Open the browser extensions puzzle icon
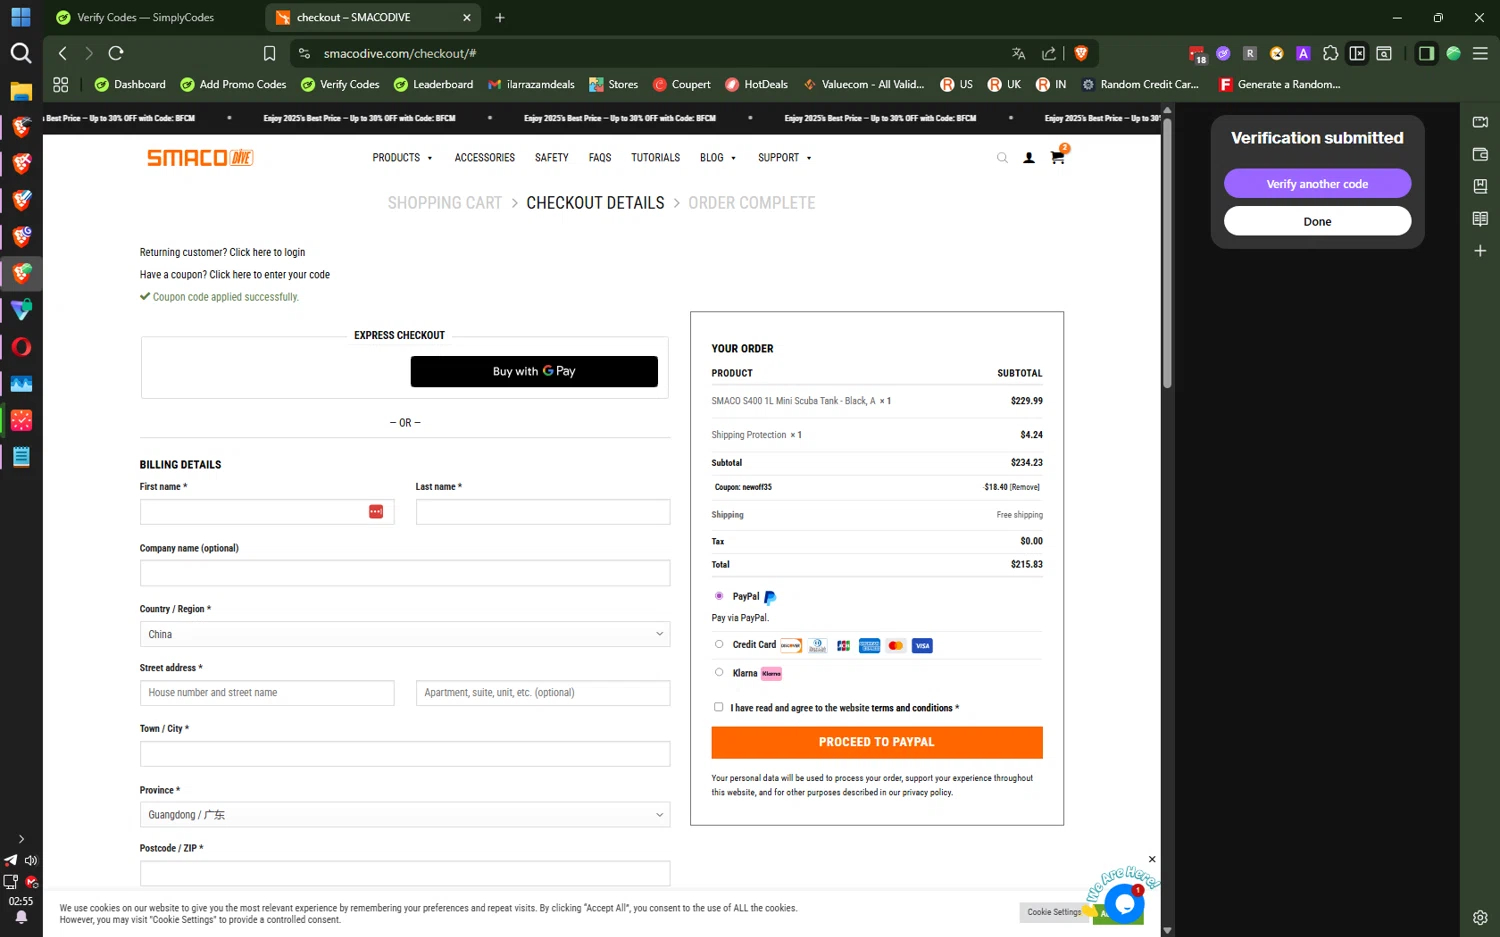This screenshot has height=937, width=1500. [x=1330, y=53]
